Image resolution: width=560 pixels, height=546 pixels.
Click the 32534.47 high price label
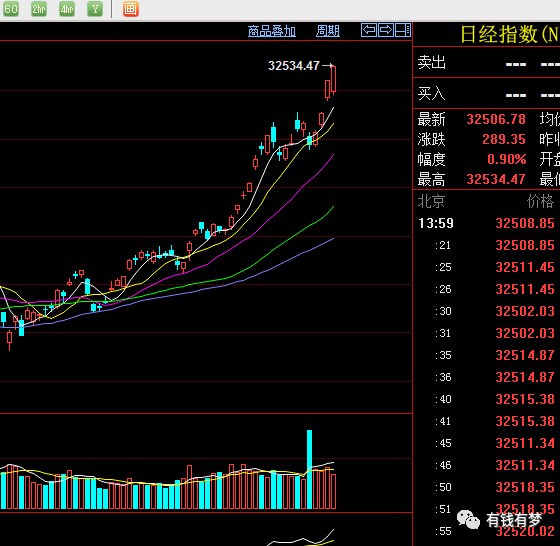(294, 66)
